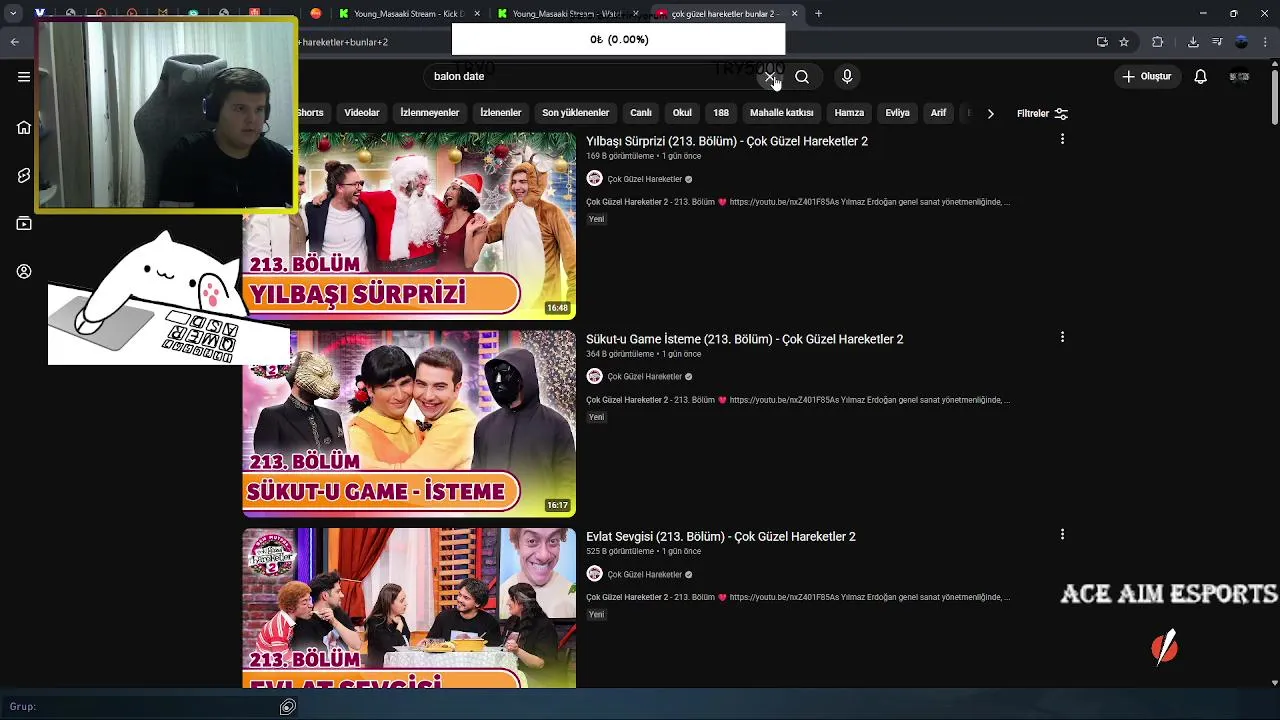Open the browser extensions puzzle icon

[1158, 42]
